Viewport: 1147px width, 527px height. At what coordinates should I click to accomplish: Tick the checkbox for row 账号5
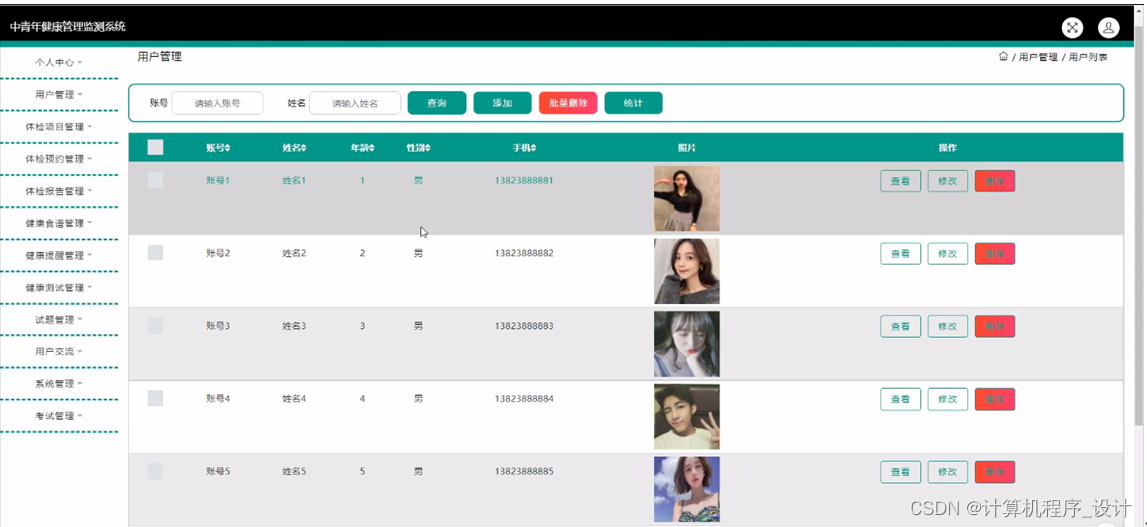[155, 471]
